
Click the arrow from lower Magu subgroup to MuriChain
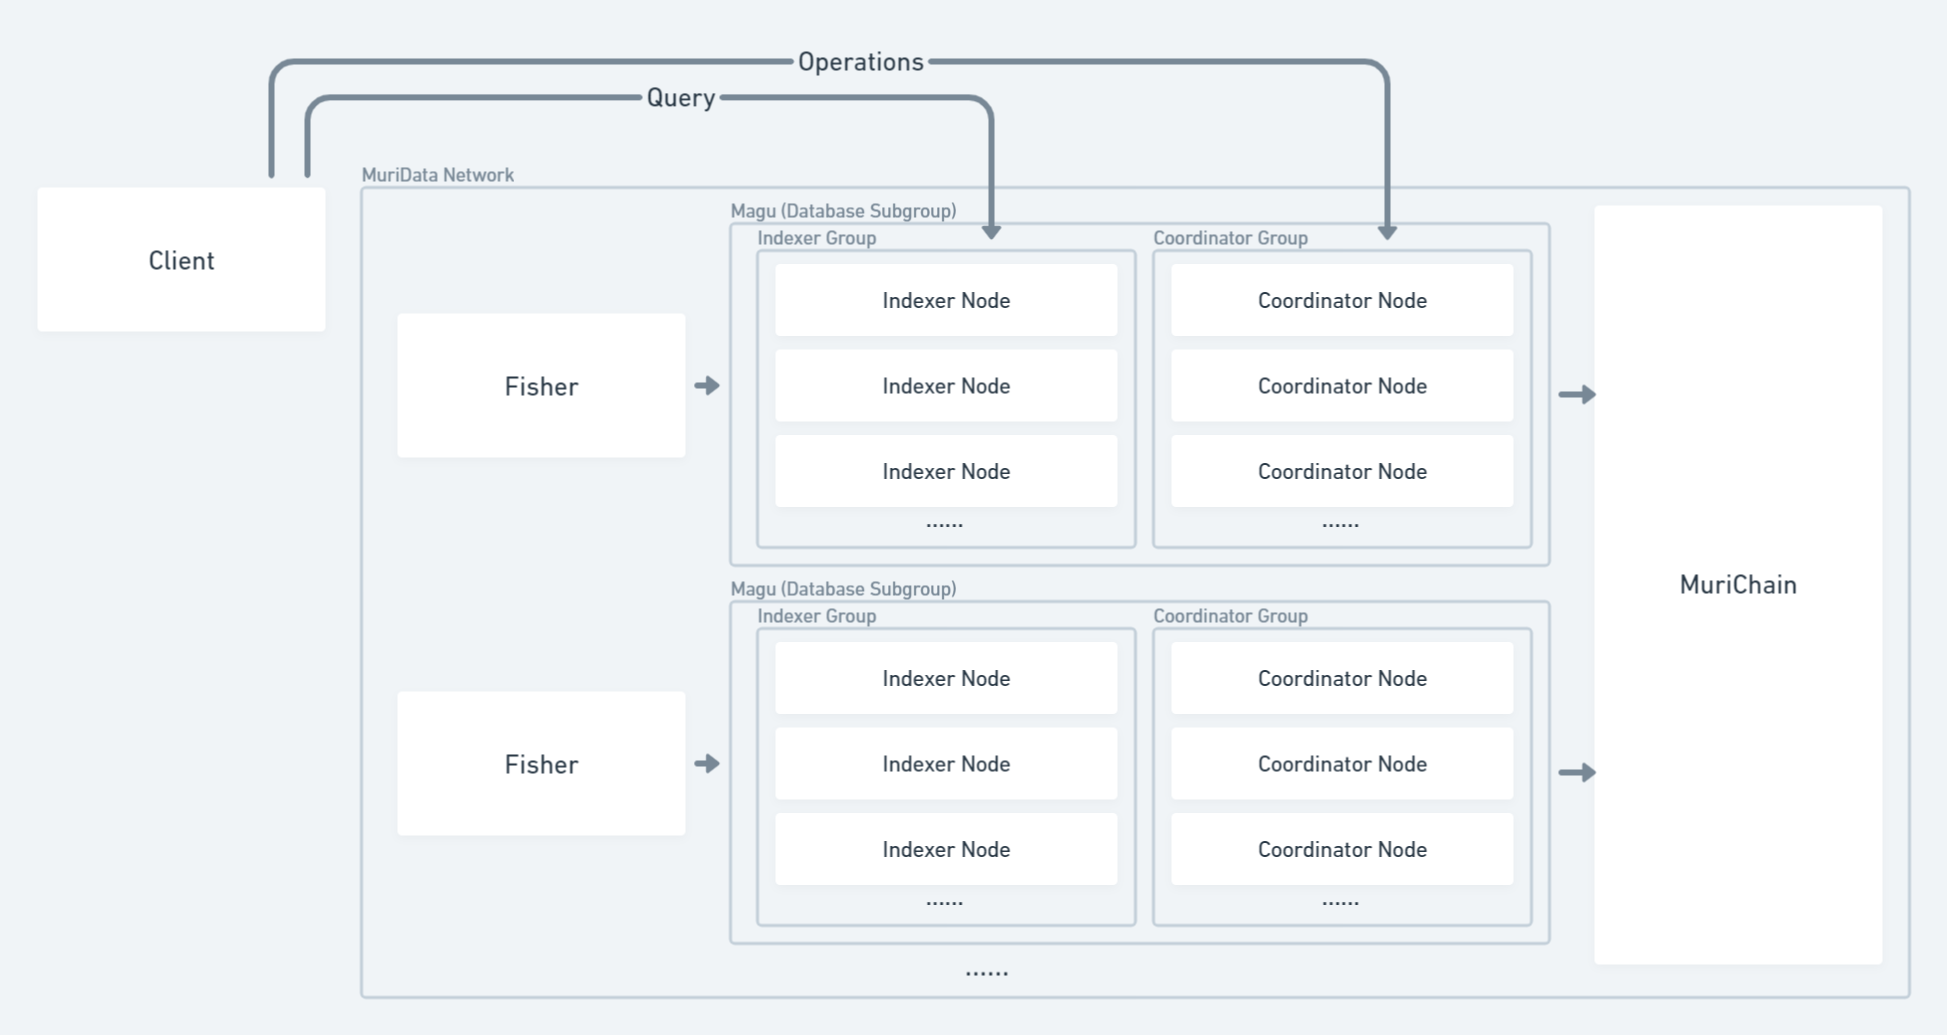1577,773
